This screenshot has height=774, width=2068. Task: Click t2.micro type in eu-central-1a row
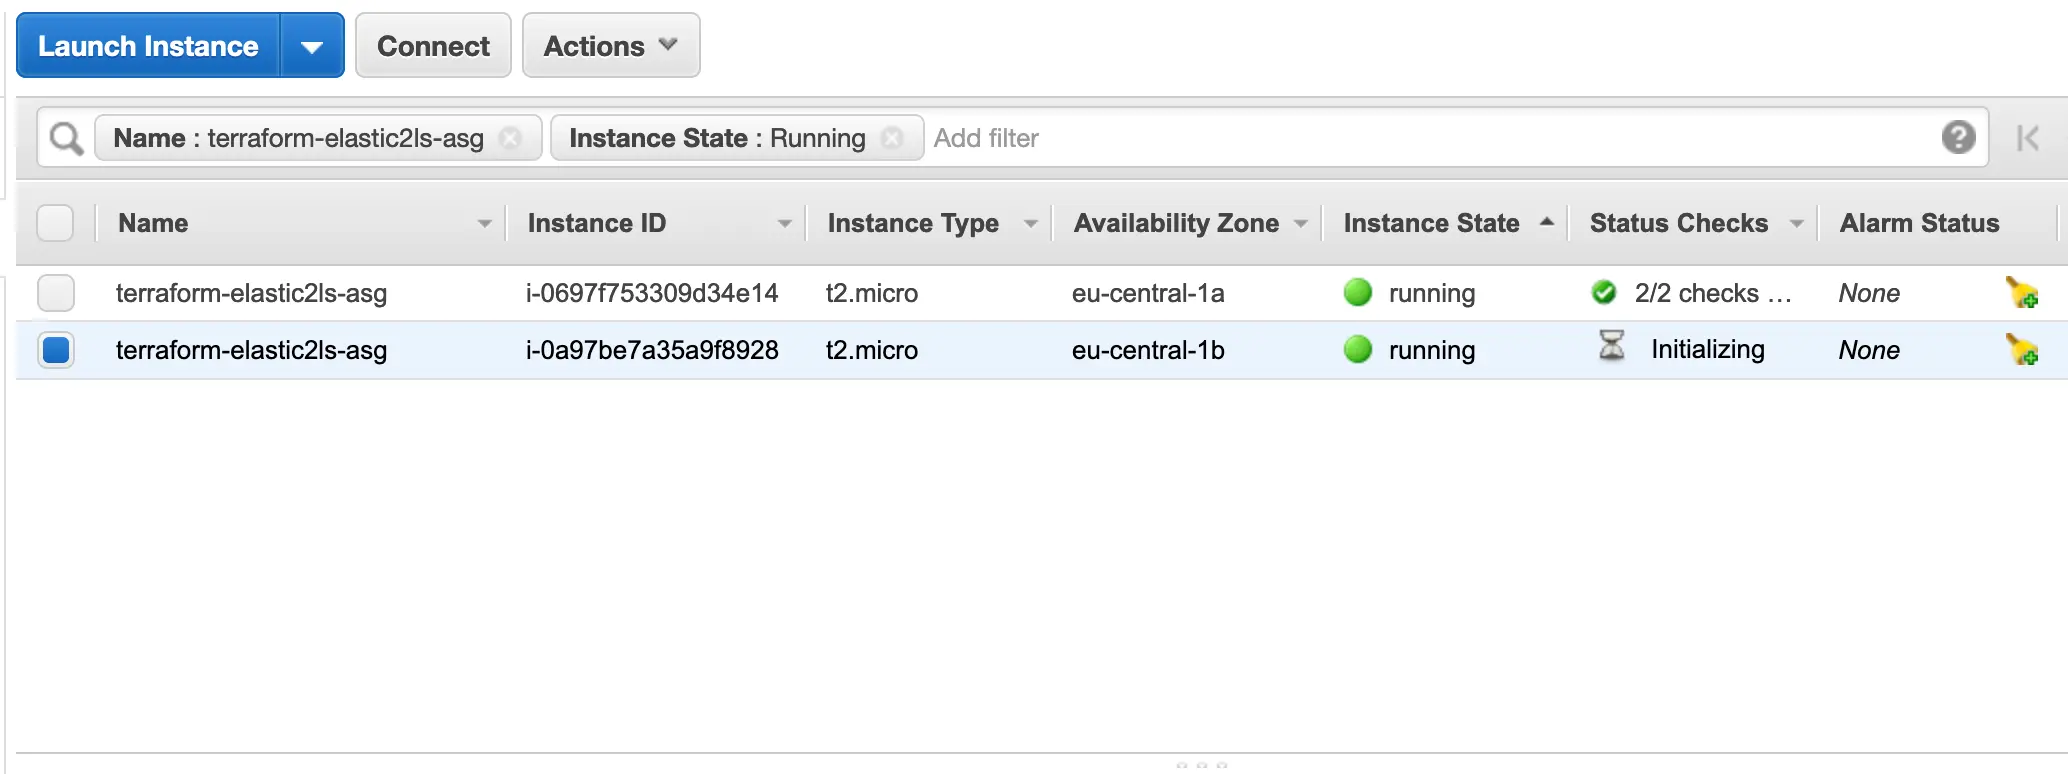(872, 293)
